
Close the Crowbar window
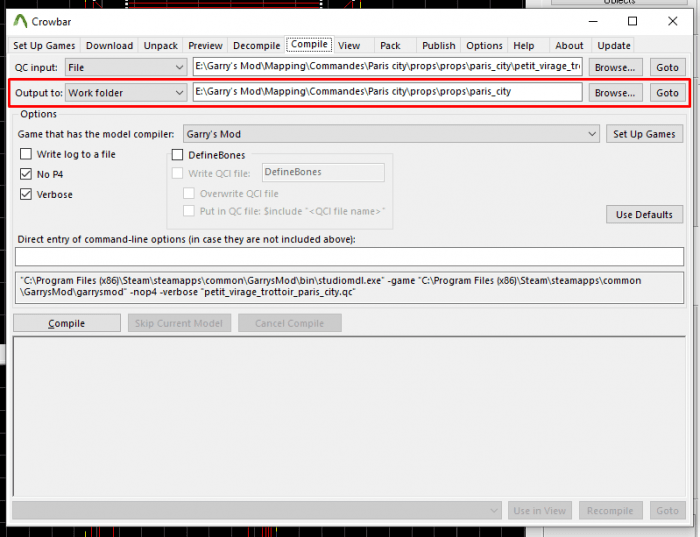672,21
